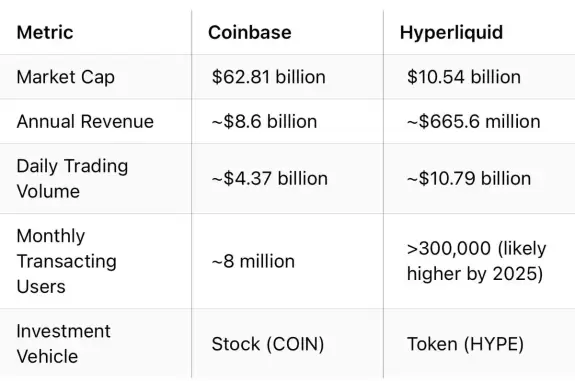The height and width of the screenshot is (381, 575).
Task: Click the Monthly Transacting Users label
Action: 66,261
